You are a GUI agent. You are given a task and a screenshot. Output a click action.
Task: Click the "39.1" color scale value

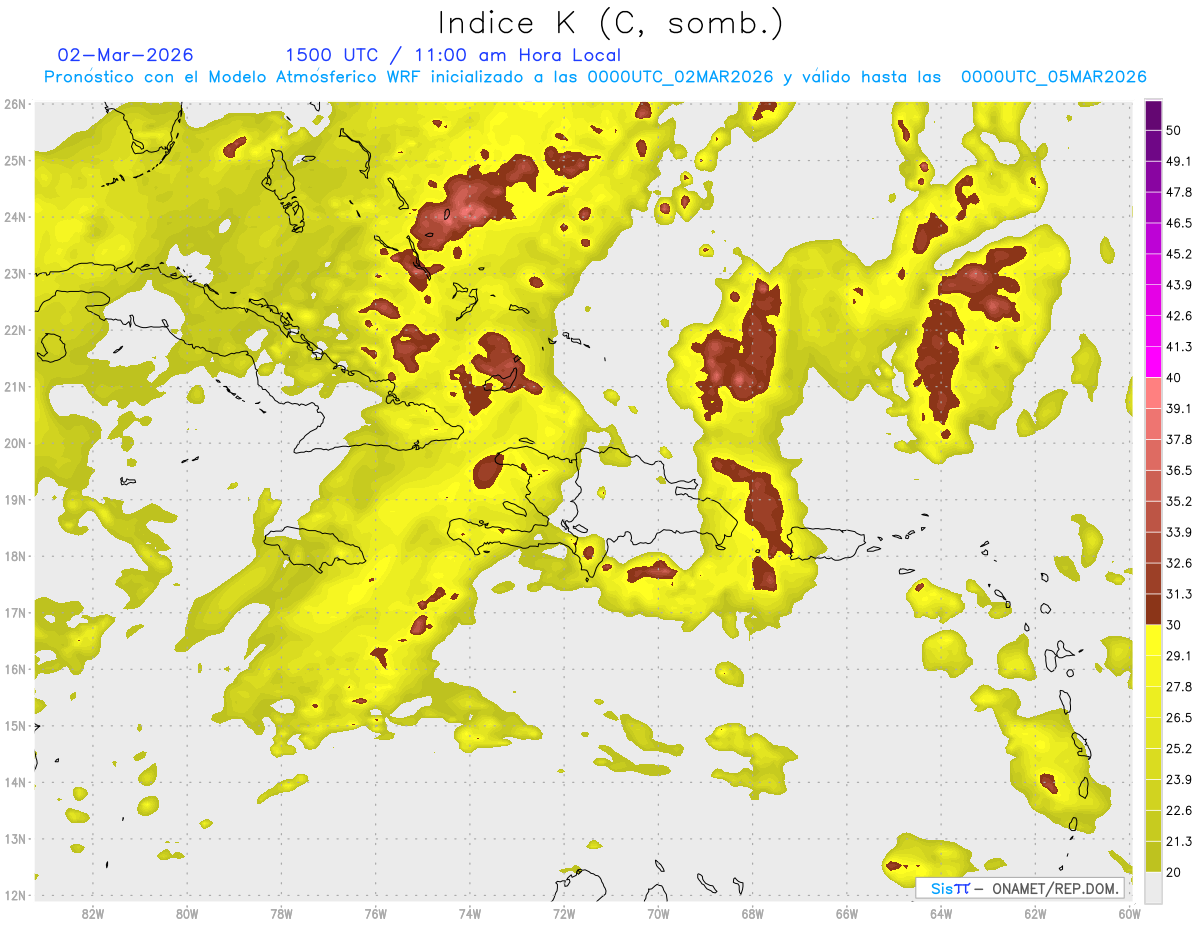click(x=1179, y=409)
